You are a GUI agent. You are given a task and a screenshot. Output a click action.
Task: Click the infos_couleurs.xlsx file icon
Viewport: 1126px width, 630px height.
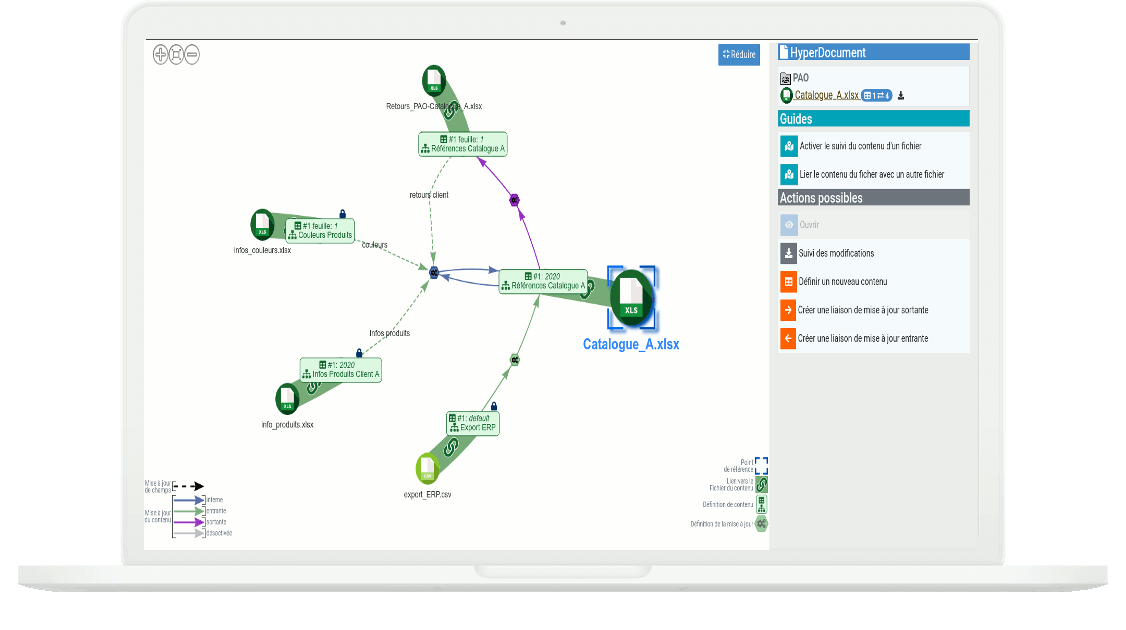[x=262, y=224]
